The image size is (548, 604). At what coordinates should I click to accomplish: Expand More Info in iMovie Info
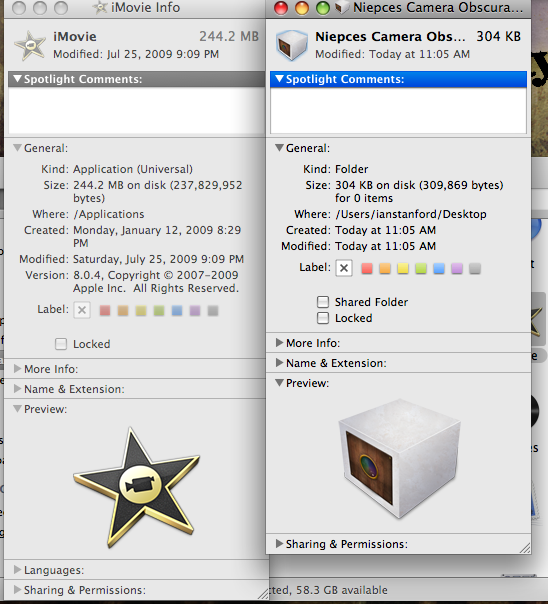[x=17, y=369]
